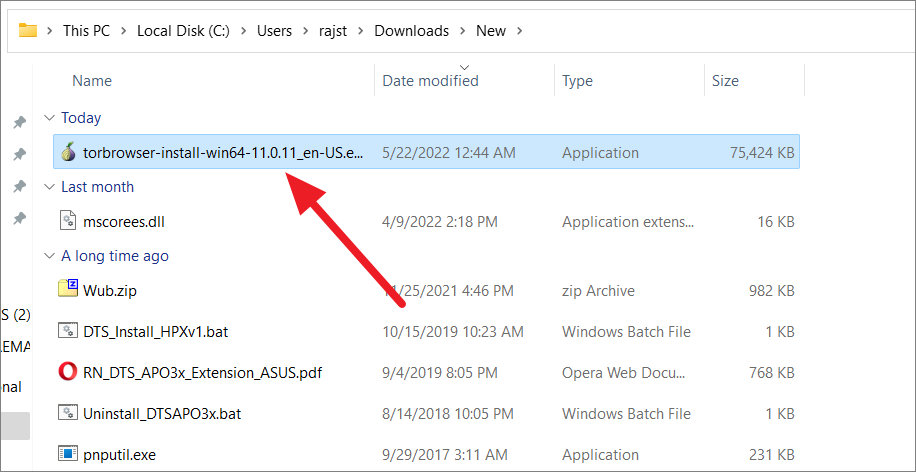Expand the chevron before This PC
This screenshot has width=916, height=472.
[50, 31]
